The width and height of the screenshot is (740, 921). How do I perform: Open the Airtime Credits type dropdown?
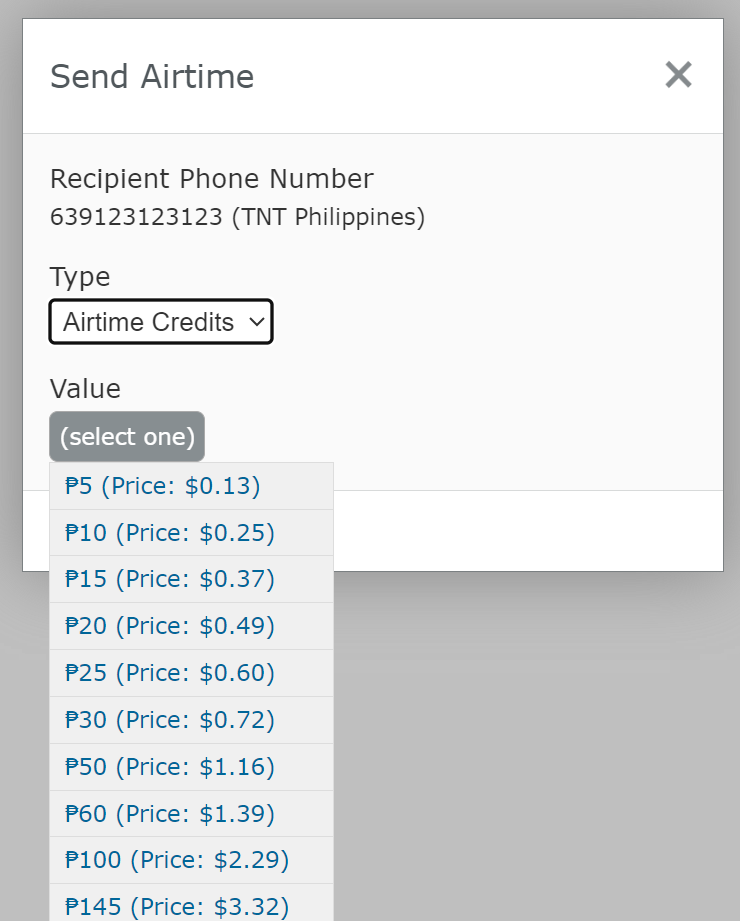tap(161, 322)
